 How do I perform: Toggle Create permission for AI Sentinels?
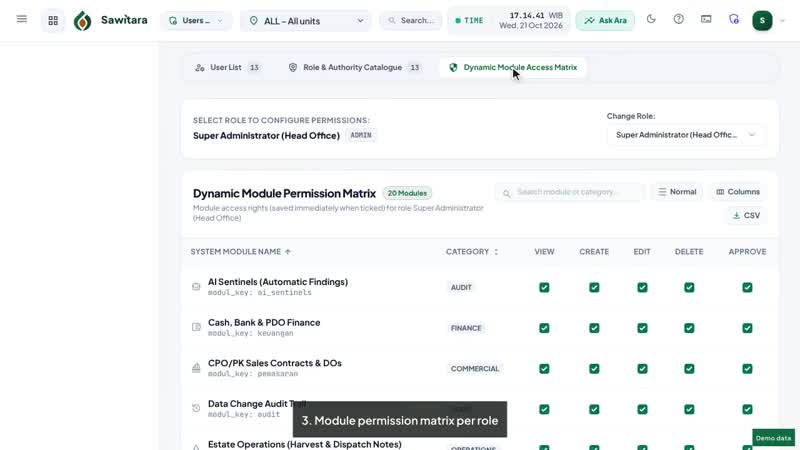point(594,287)
